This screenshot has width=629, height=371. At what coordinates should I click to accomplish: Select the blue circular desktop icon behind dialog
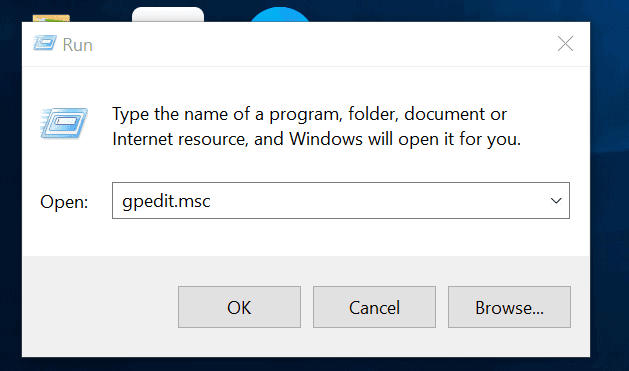(x=280, y=15)
